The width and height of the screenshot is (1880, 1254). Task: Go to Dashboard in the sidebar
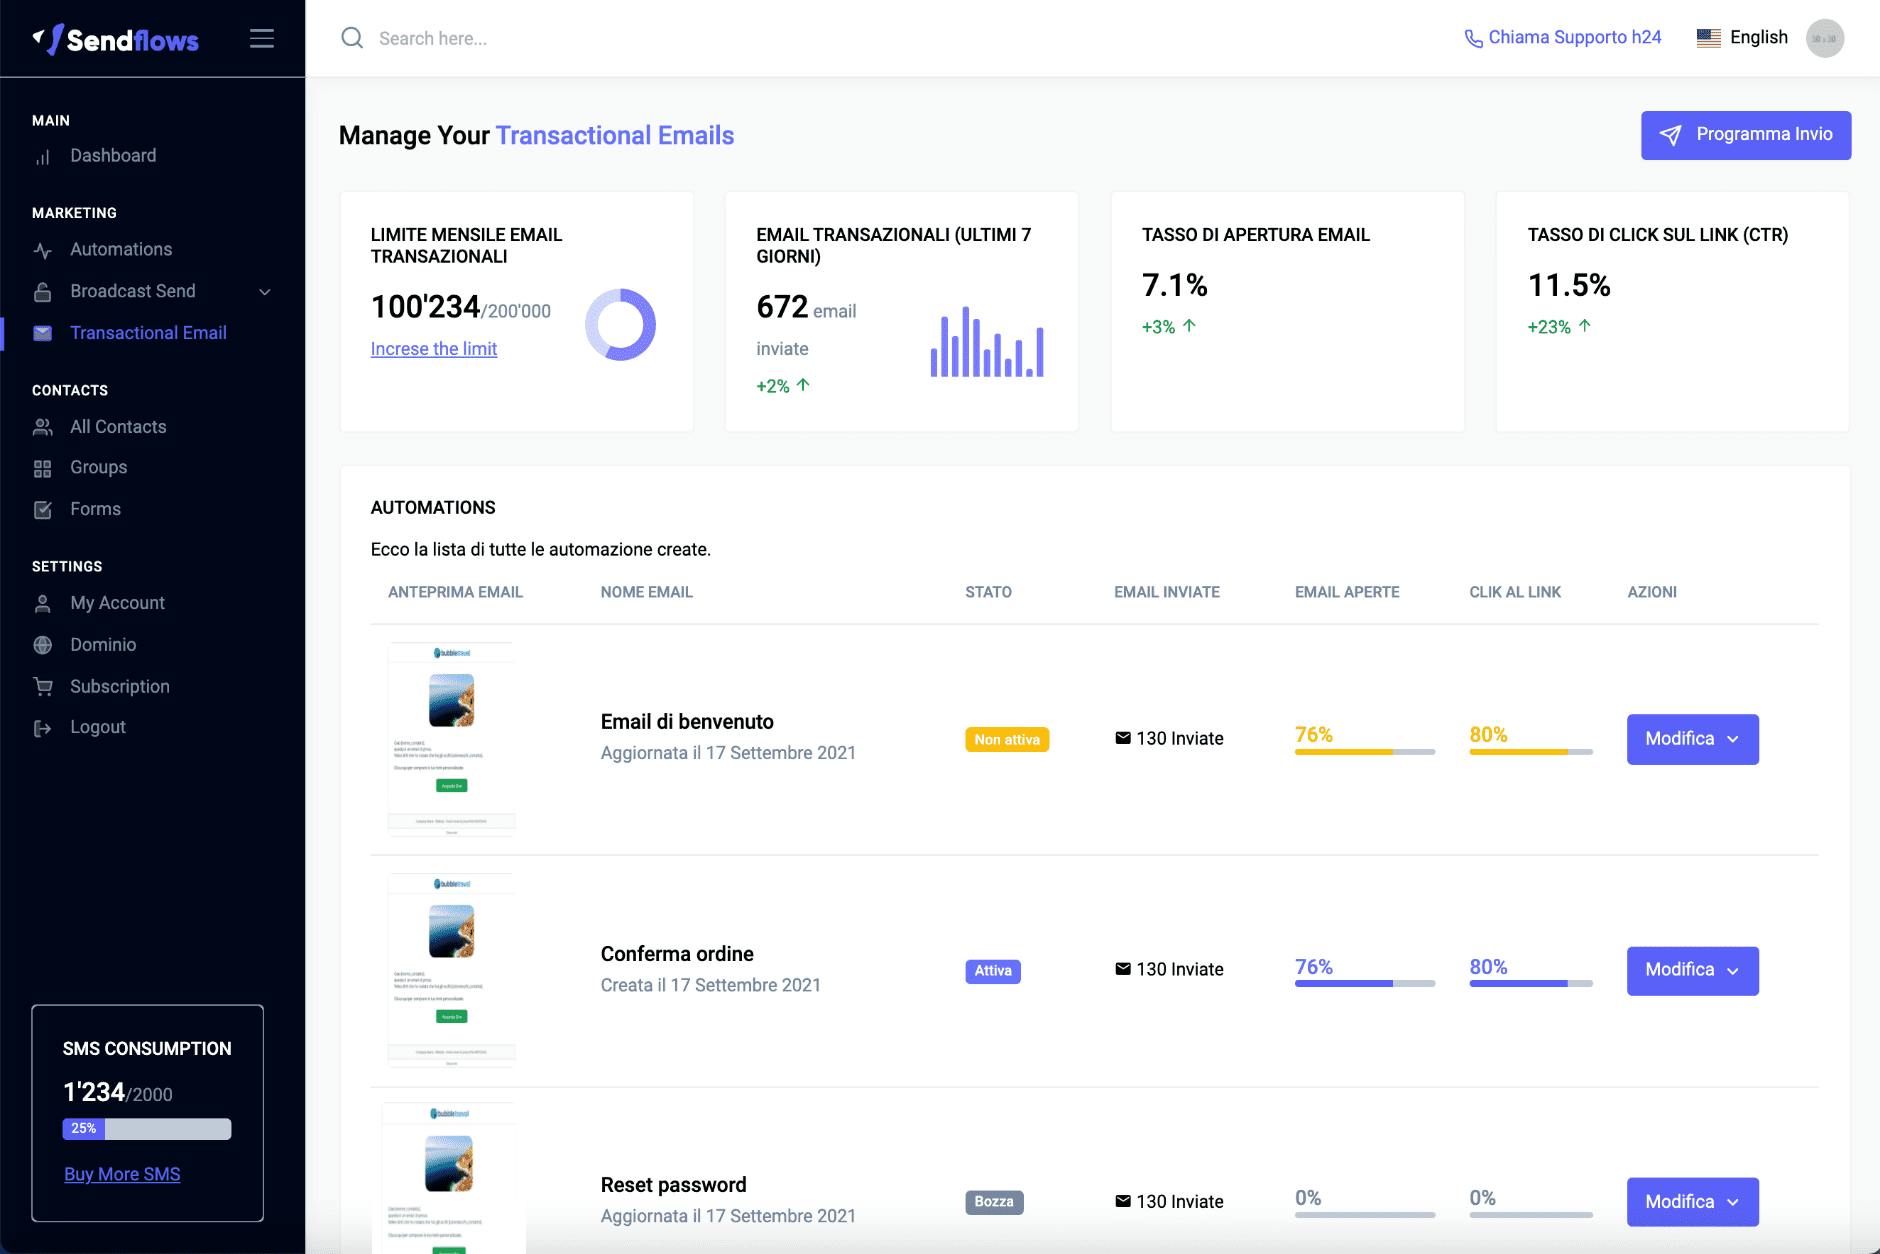(113, 156)
